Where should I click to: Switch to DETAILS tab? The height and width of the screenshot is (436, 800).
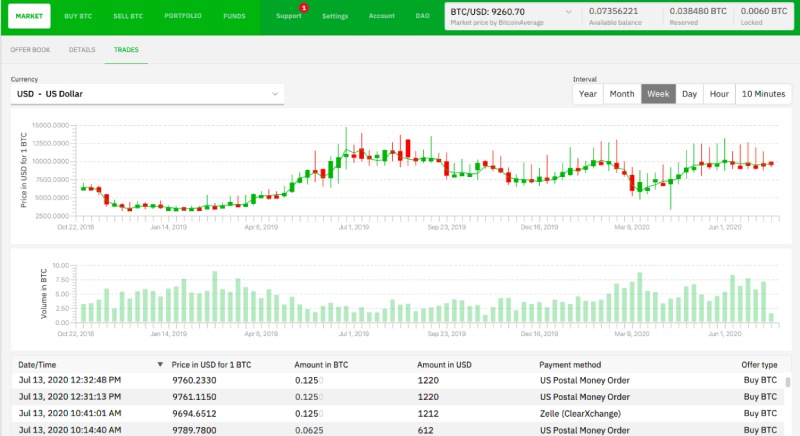82,49
